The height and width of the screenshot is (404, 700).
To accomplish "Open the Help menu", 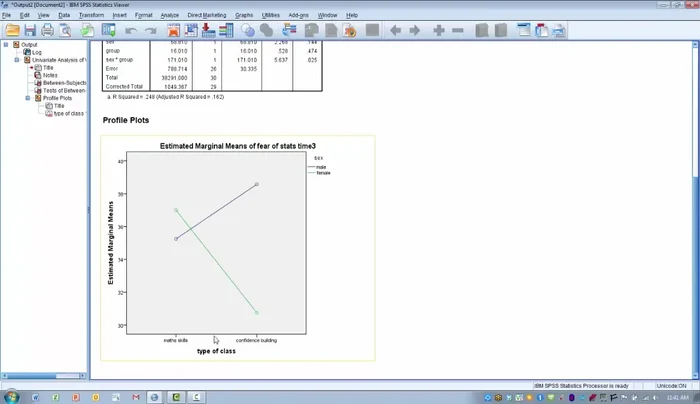I will pos(352,15).
